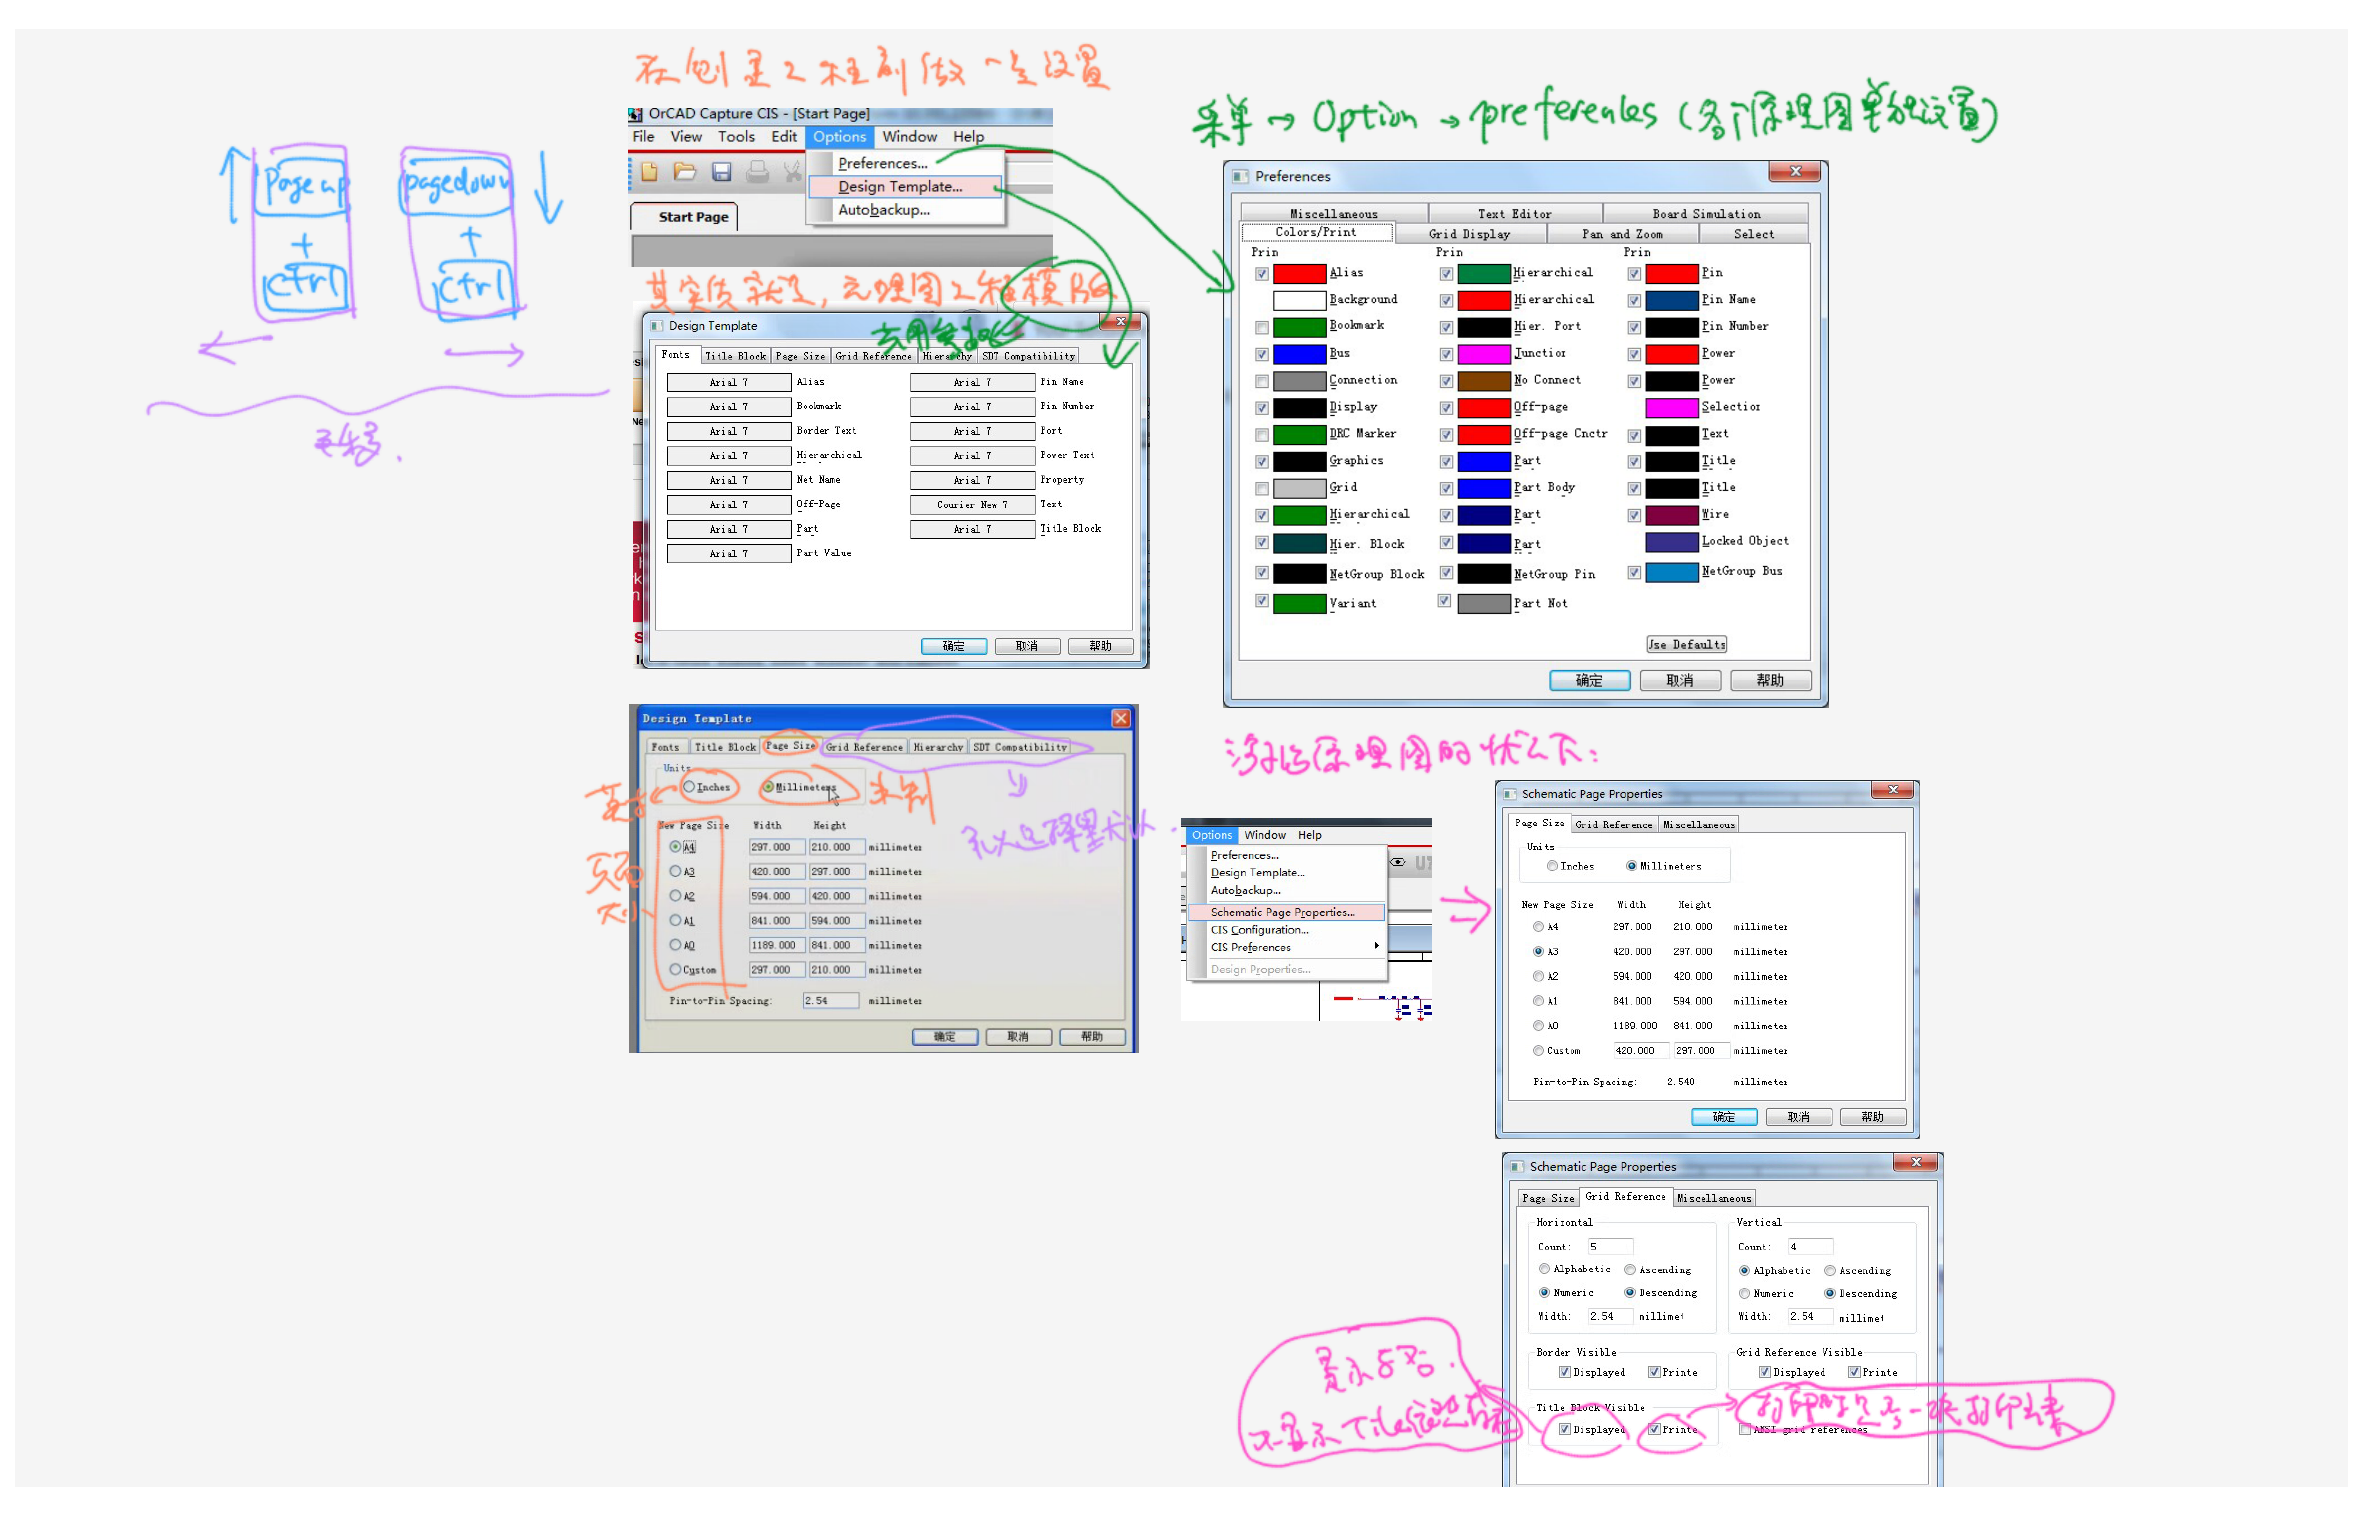The height and width of the screenshot is (1517, 2363).
Task: Click Pin-to-Pin Spacing field in blue Design Template
Action: (830, 1001)
